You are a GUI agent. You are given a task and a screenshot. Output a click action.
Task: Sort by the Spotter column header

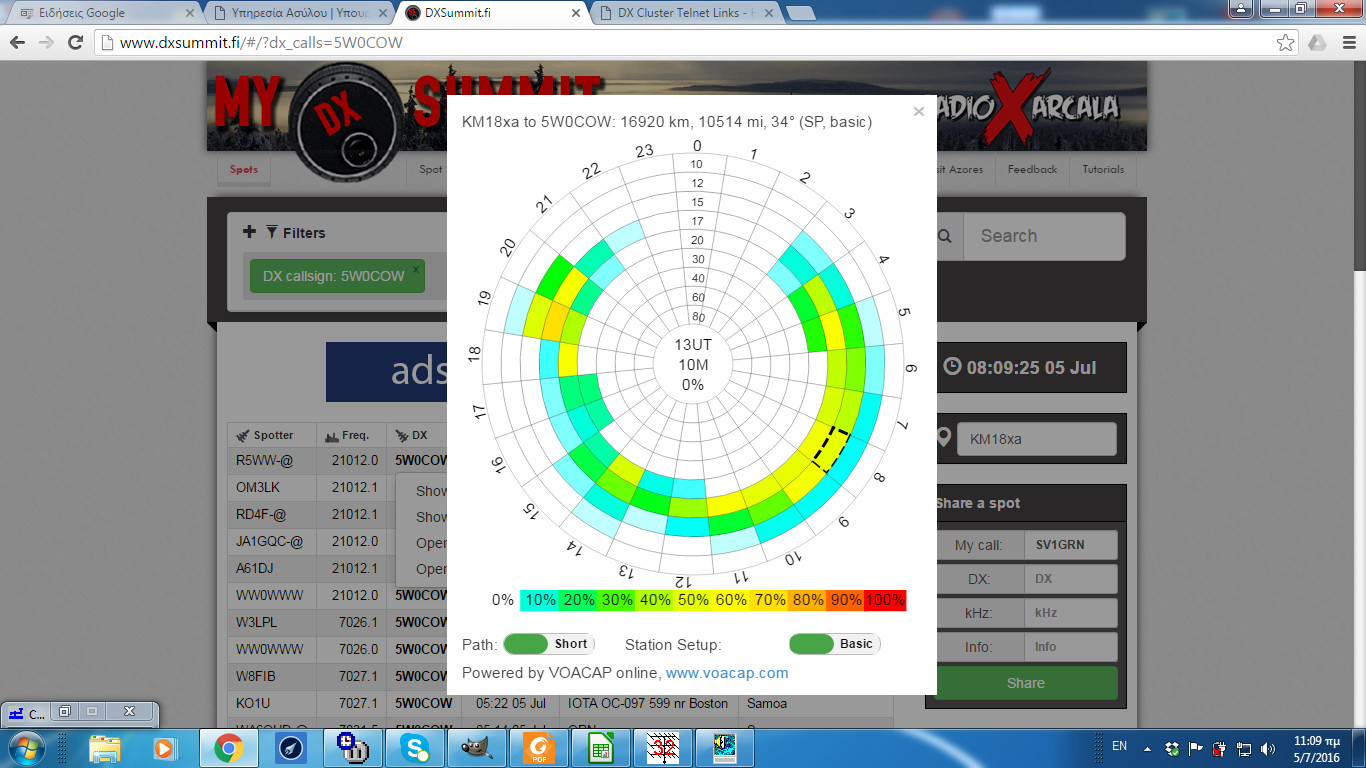(x=272, y=435)
